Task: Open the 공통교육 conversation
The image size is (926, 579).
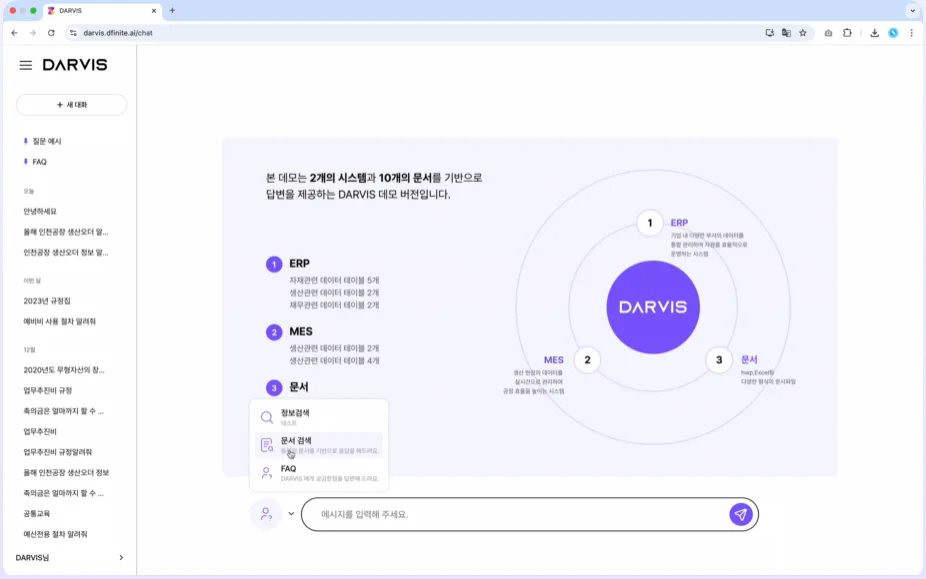Action: (x=37, y=513)
